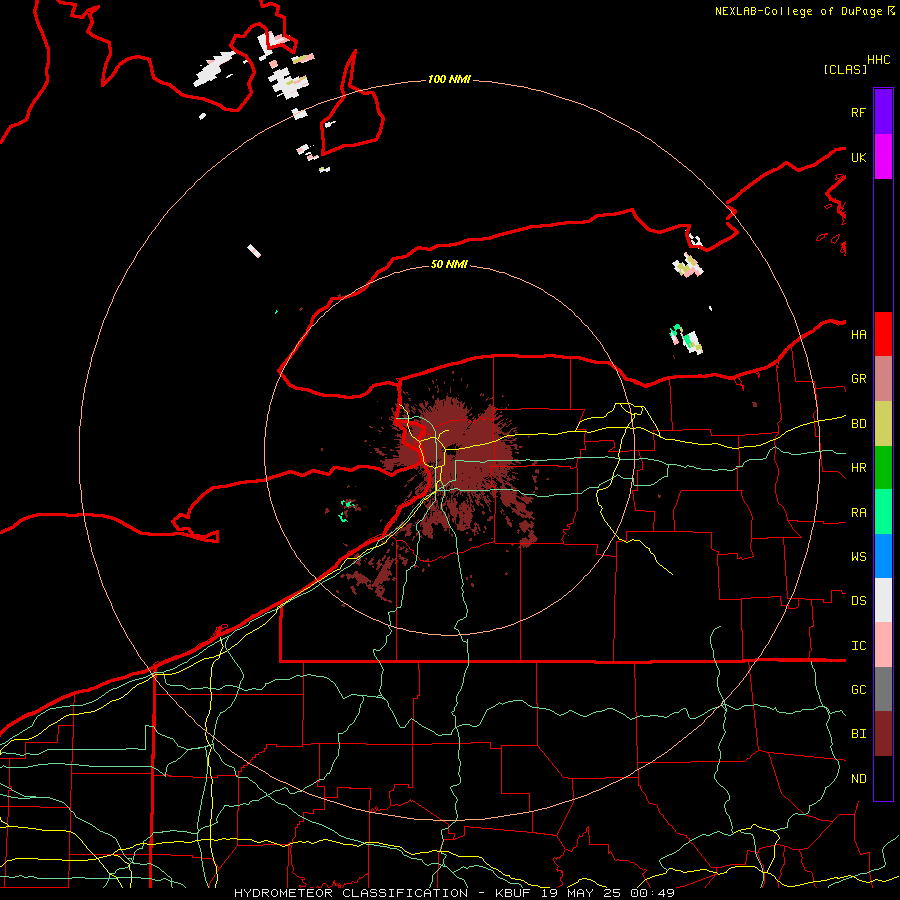Click the NEXLAB-College of DuPage credit text
The height and width of the screenshot is (900, 900).
tap(800, 11)
